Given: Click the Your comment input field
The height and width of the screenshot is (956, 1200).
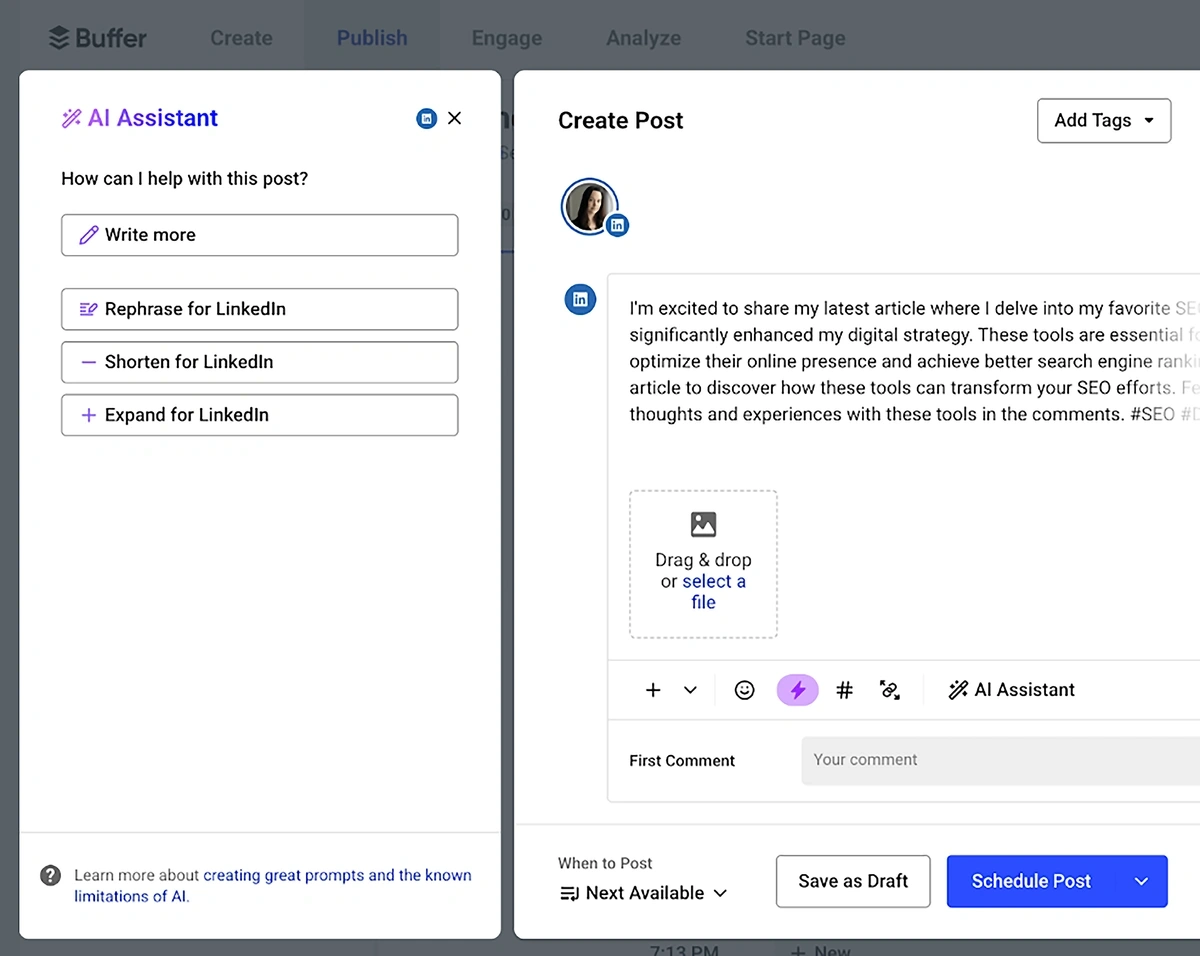Looking at the screenshot, I should click(1000, 760).
